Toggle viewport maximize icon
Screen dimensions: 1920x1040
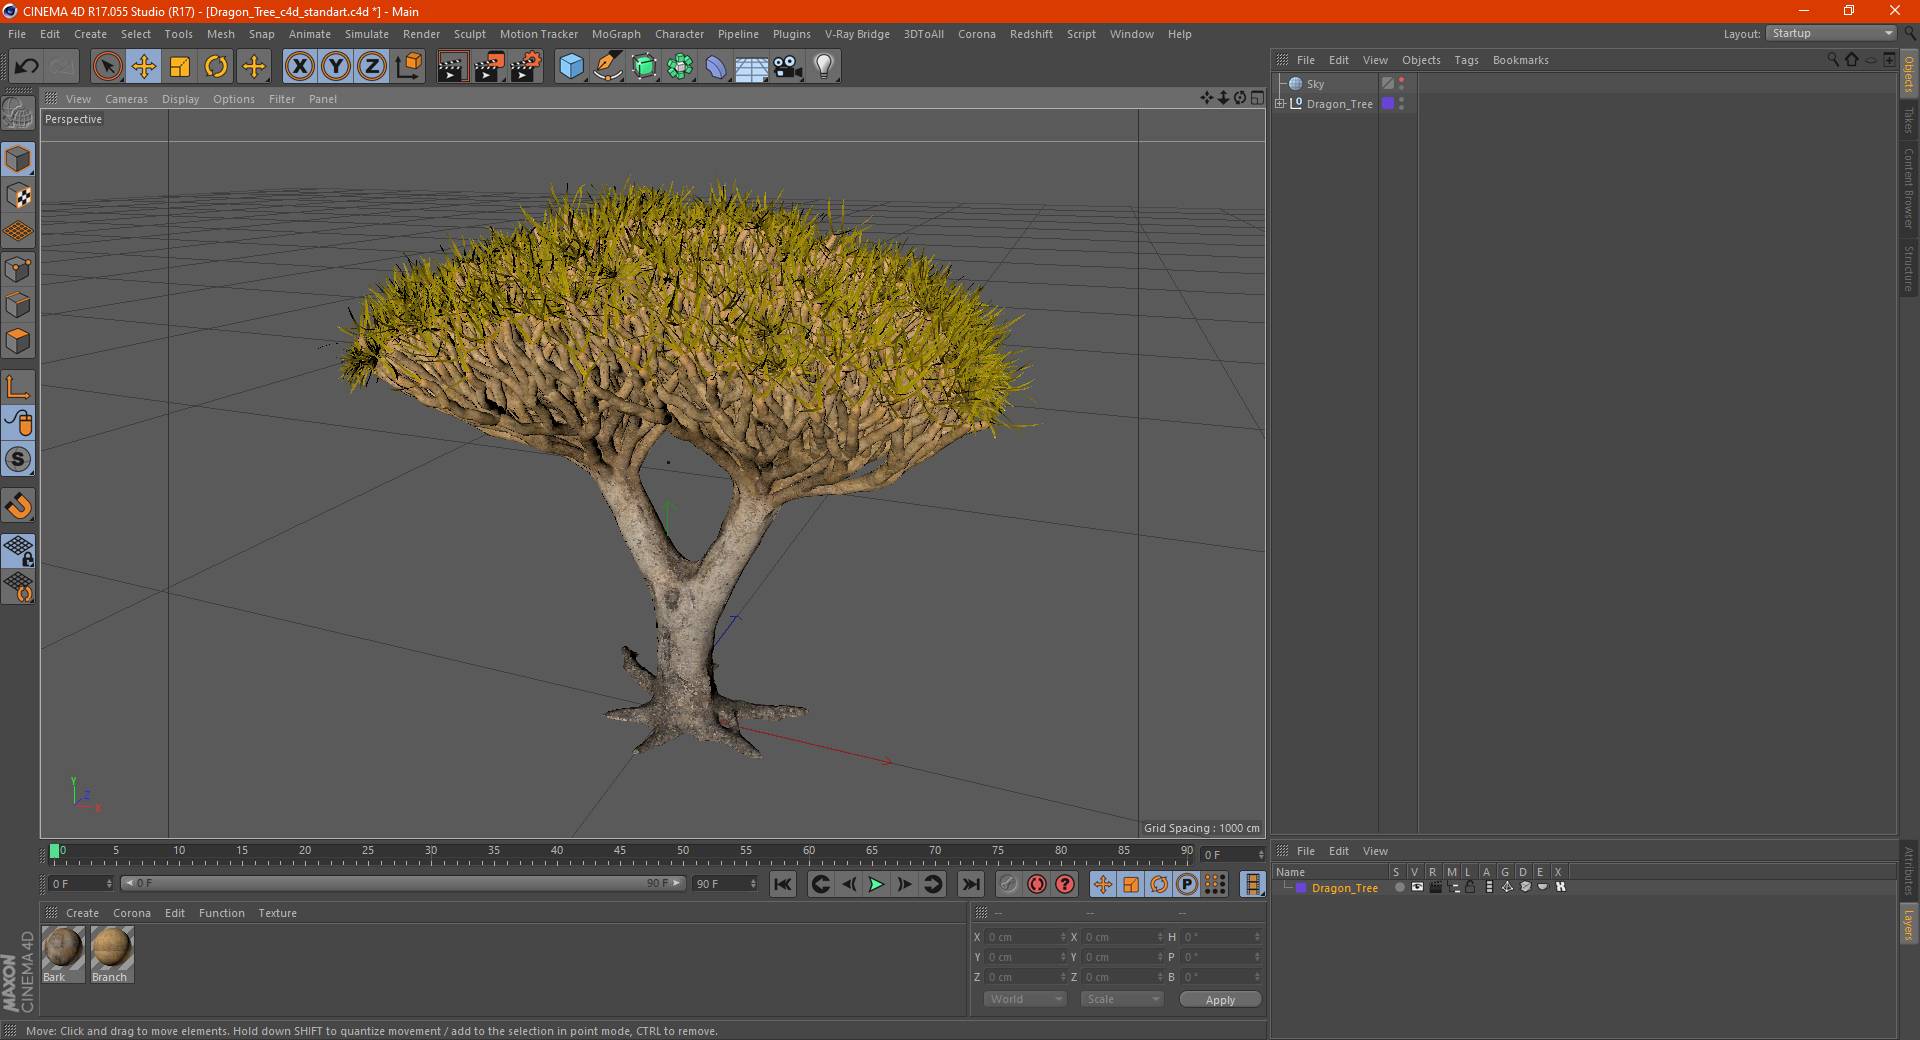1257,98
